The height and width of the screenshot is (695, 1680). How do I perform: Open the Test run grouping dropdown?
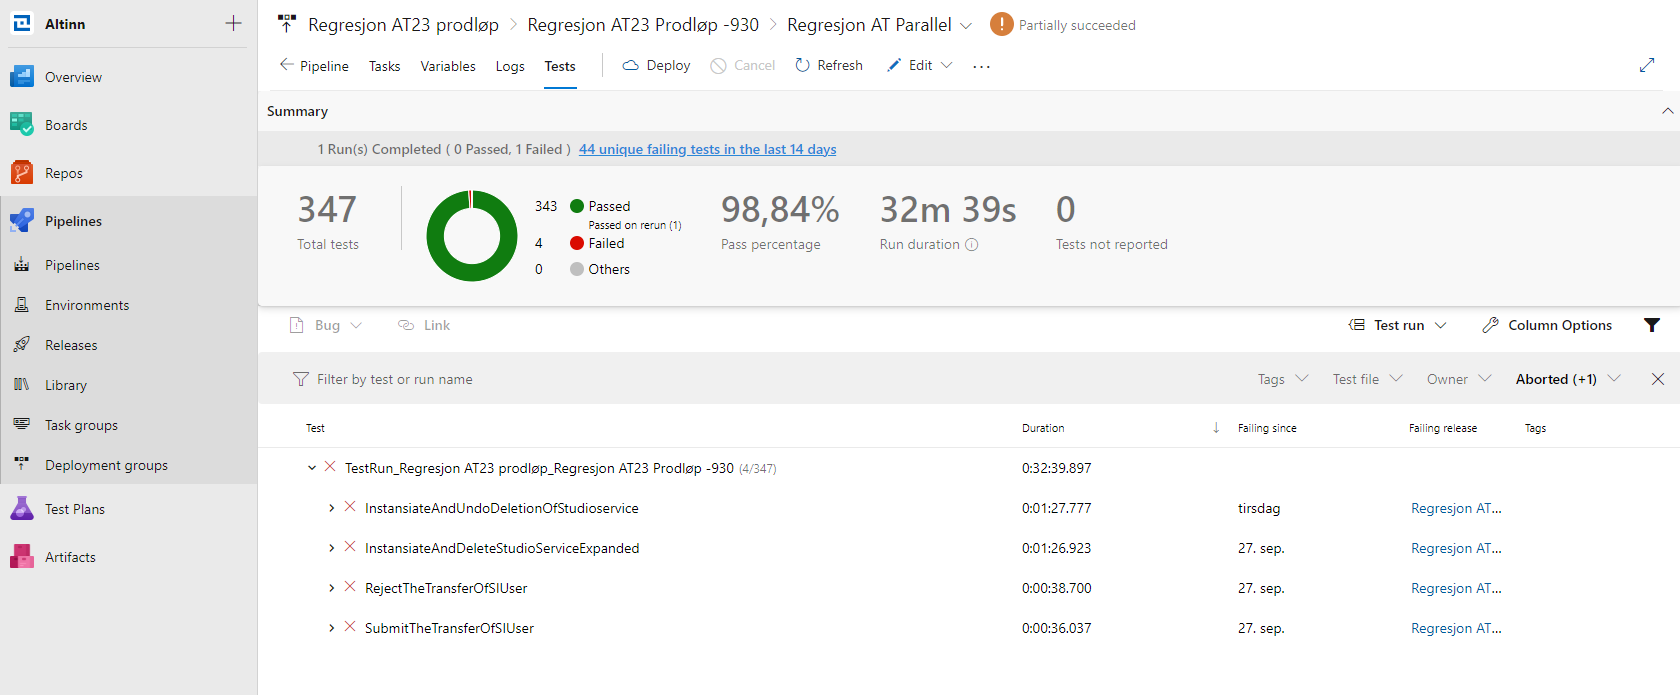1398,325
